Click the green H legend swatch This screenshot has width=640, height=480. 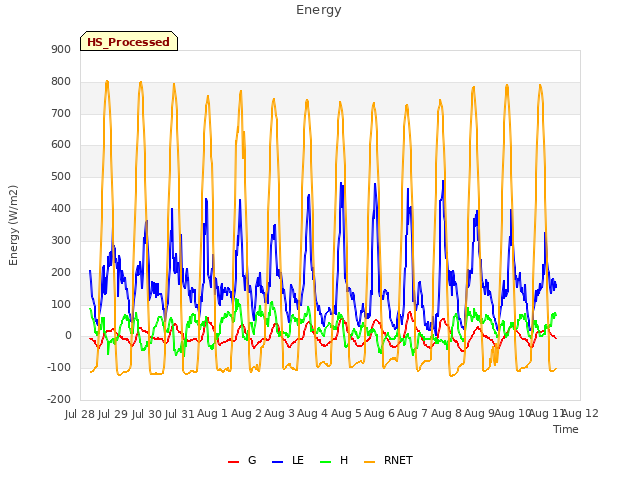coord(325,462)
